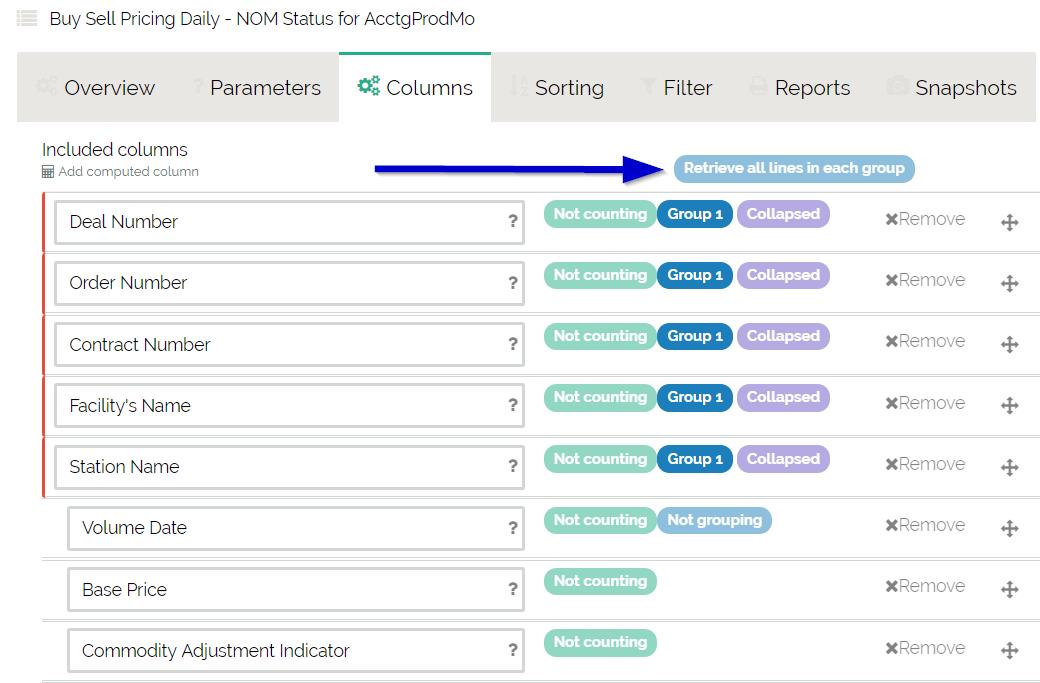The width and height of the screenshot is (1040, 683).
Task: Click the move handle for Commodity Adjustment Indicator
Action: [x=1009, y=651]
